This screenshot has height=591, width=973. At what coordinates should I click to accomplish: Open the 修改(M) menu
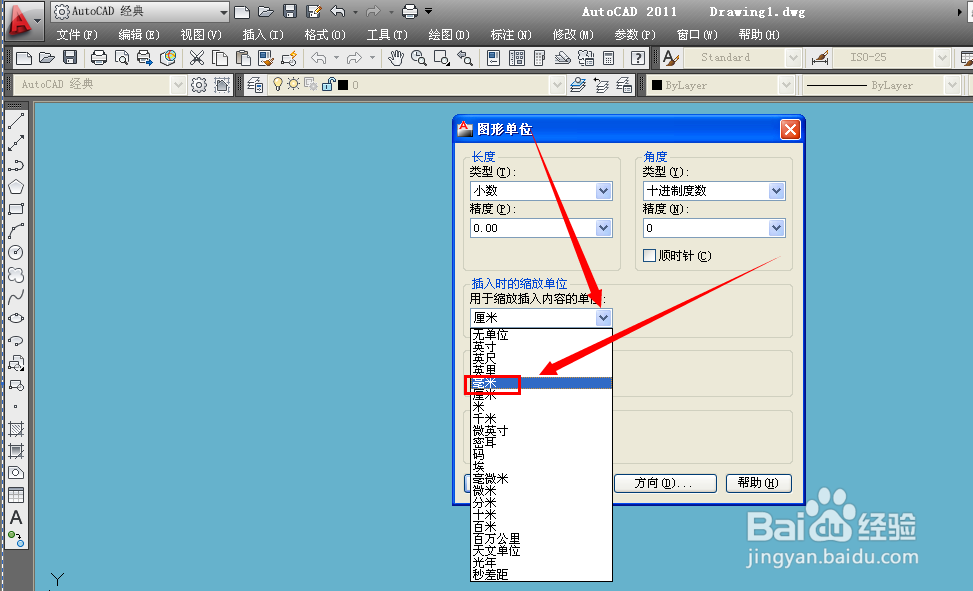(x=573, y=35)
